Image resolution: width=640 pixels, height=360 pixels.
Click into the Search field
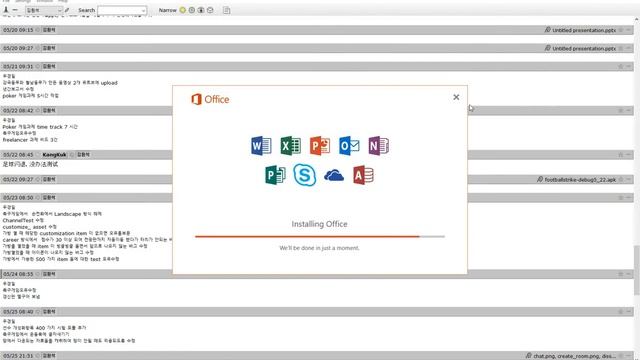(x=120, y=10)
